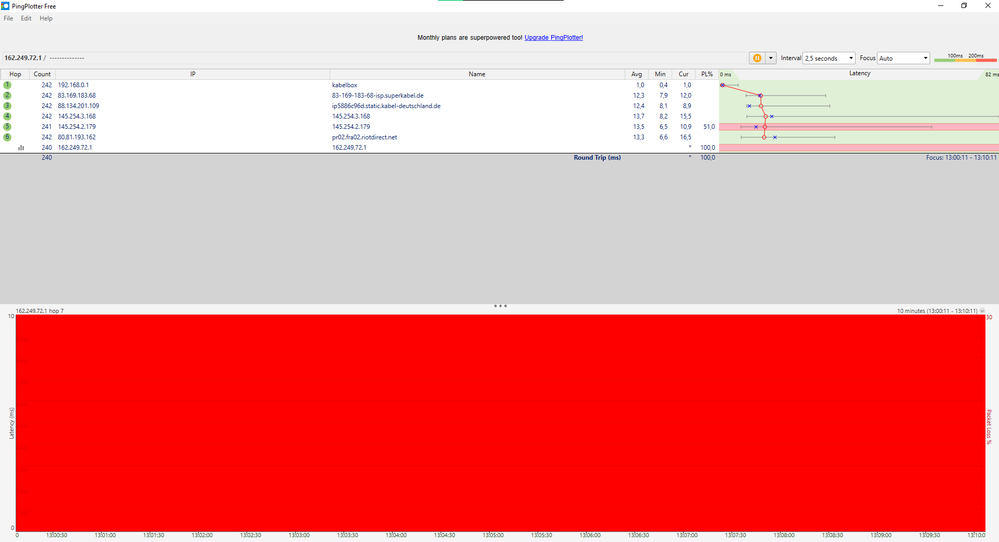Screen dimensions: 999x542
Task: Select IP 88.134.201.109 row
Action: pos(78,106)
